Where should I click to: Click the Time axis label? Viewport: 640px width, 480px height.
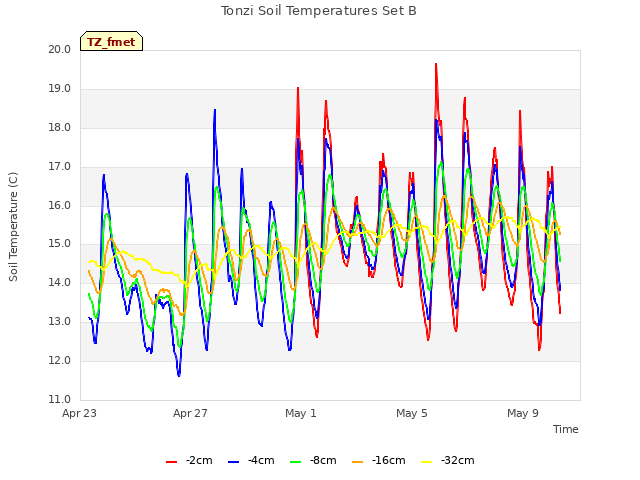pos(566,429)
